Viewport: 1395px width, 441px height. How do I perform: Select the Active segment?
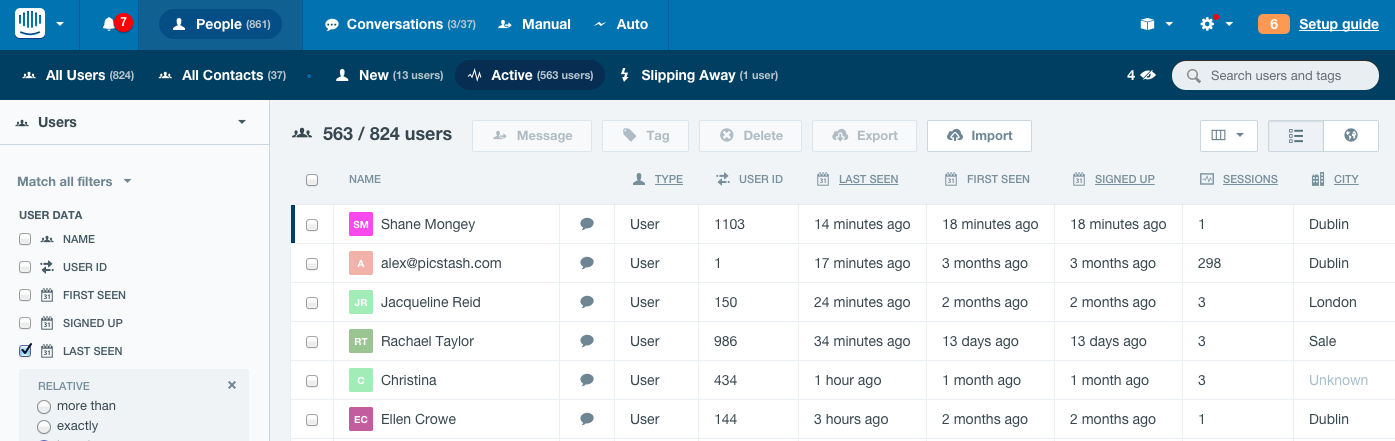coord(530,75)
